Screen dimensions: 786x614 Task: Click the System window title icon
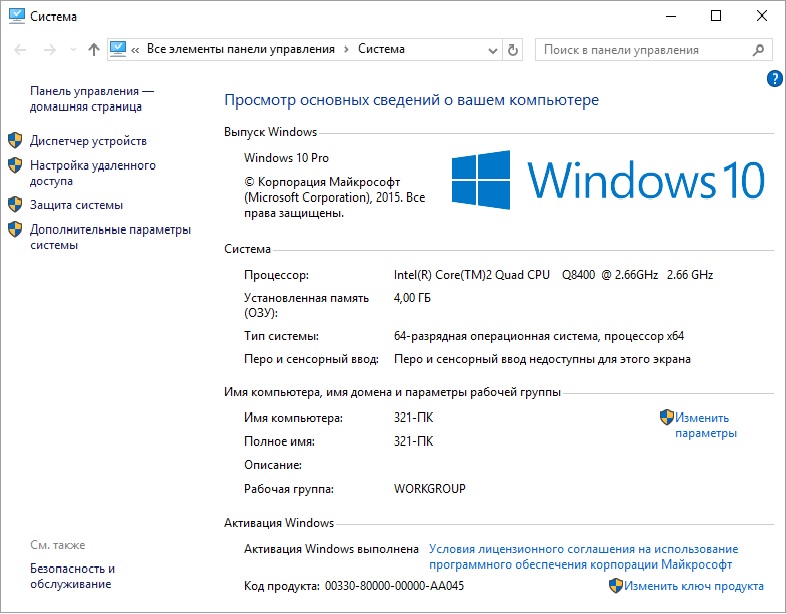coord(17,16)
